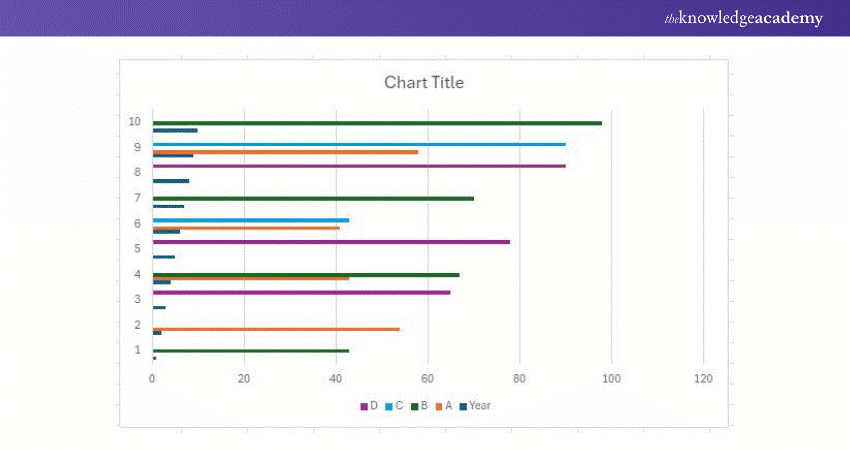This screenshot has height=450, width=850.
Task: Select the vertical axis label 10
Action: tap(134, 121)
